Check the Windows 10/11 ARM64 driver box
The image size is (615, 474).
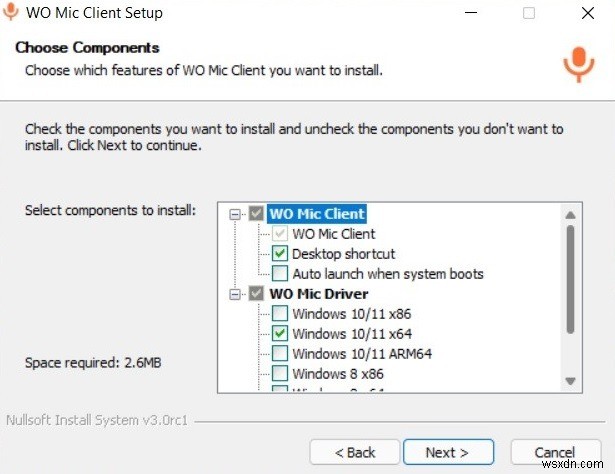point(280,354)
